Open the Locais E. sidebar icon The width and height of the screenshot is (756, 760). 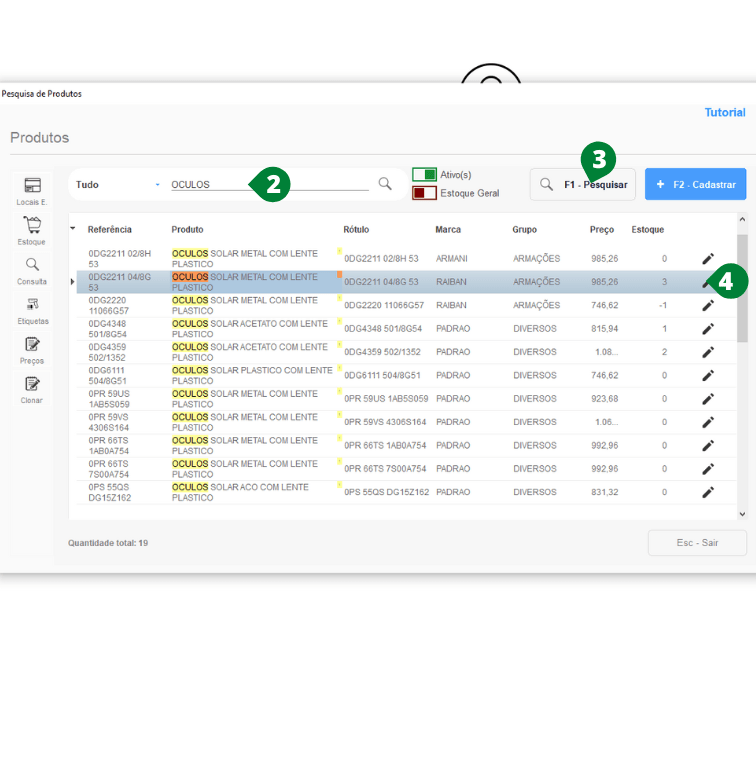(x=32, y=190)
